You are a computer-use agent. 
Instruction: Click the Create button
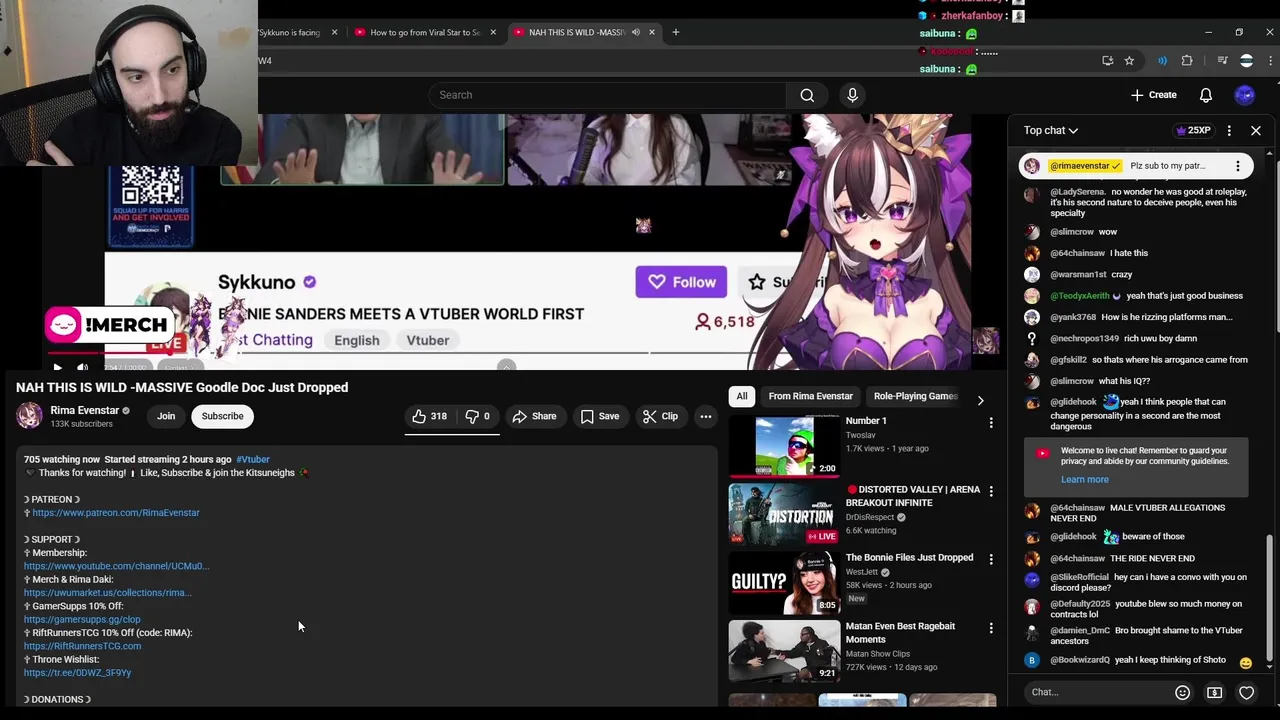point(1154,95)
